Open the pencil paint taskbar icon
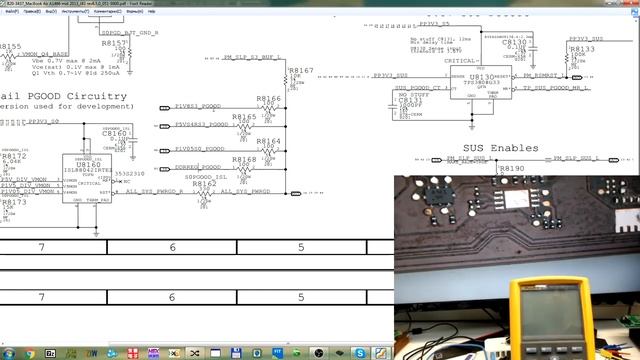This screenshot has height=360, width=640. pyautogui.click(x=380, y=353)
